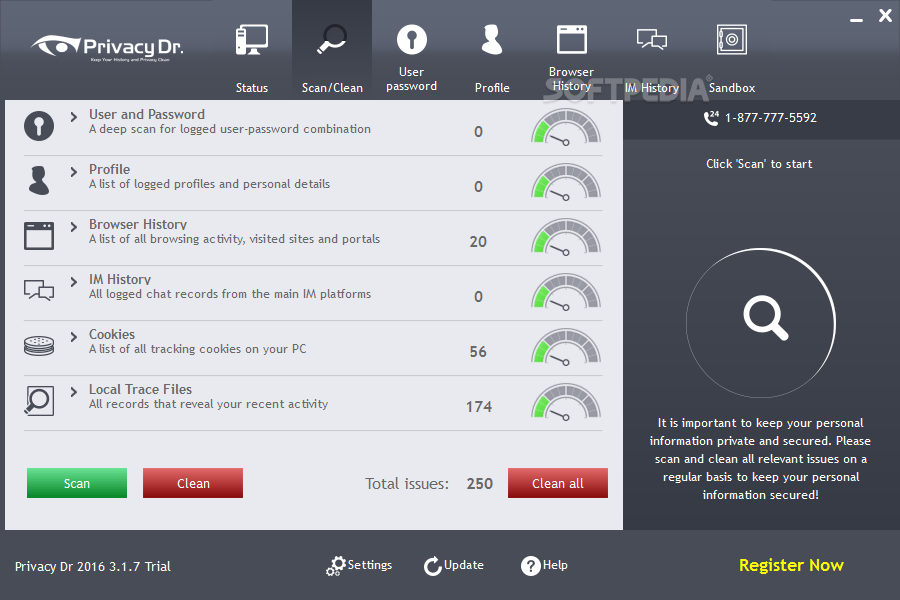Screen dimensions: 900x600
Task: Click the Clean all button
Action: coord(558,483)
